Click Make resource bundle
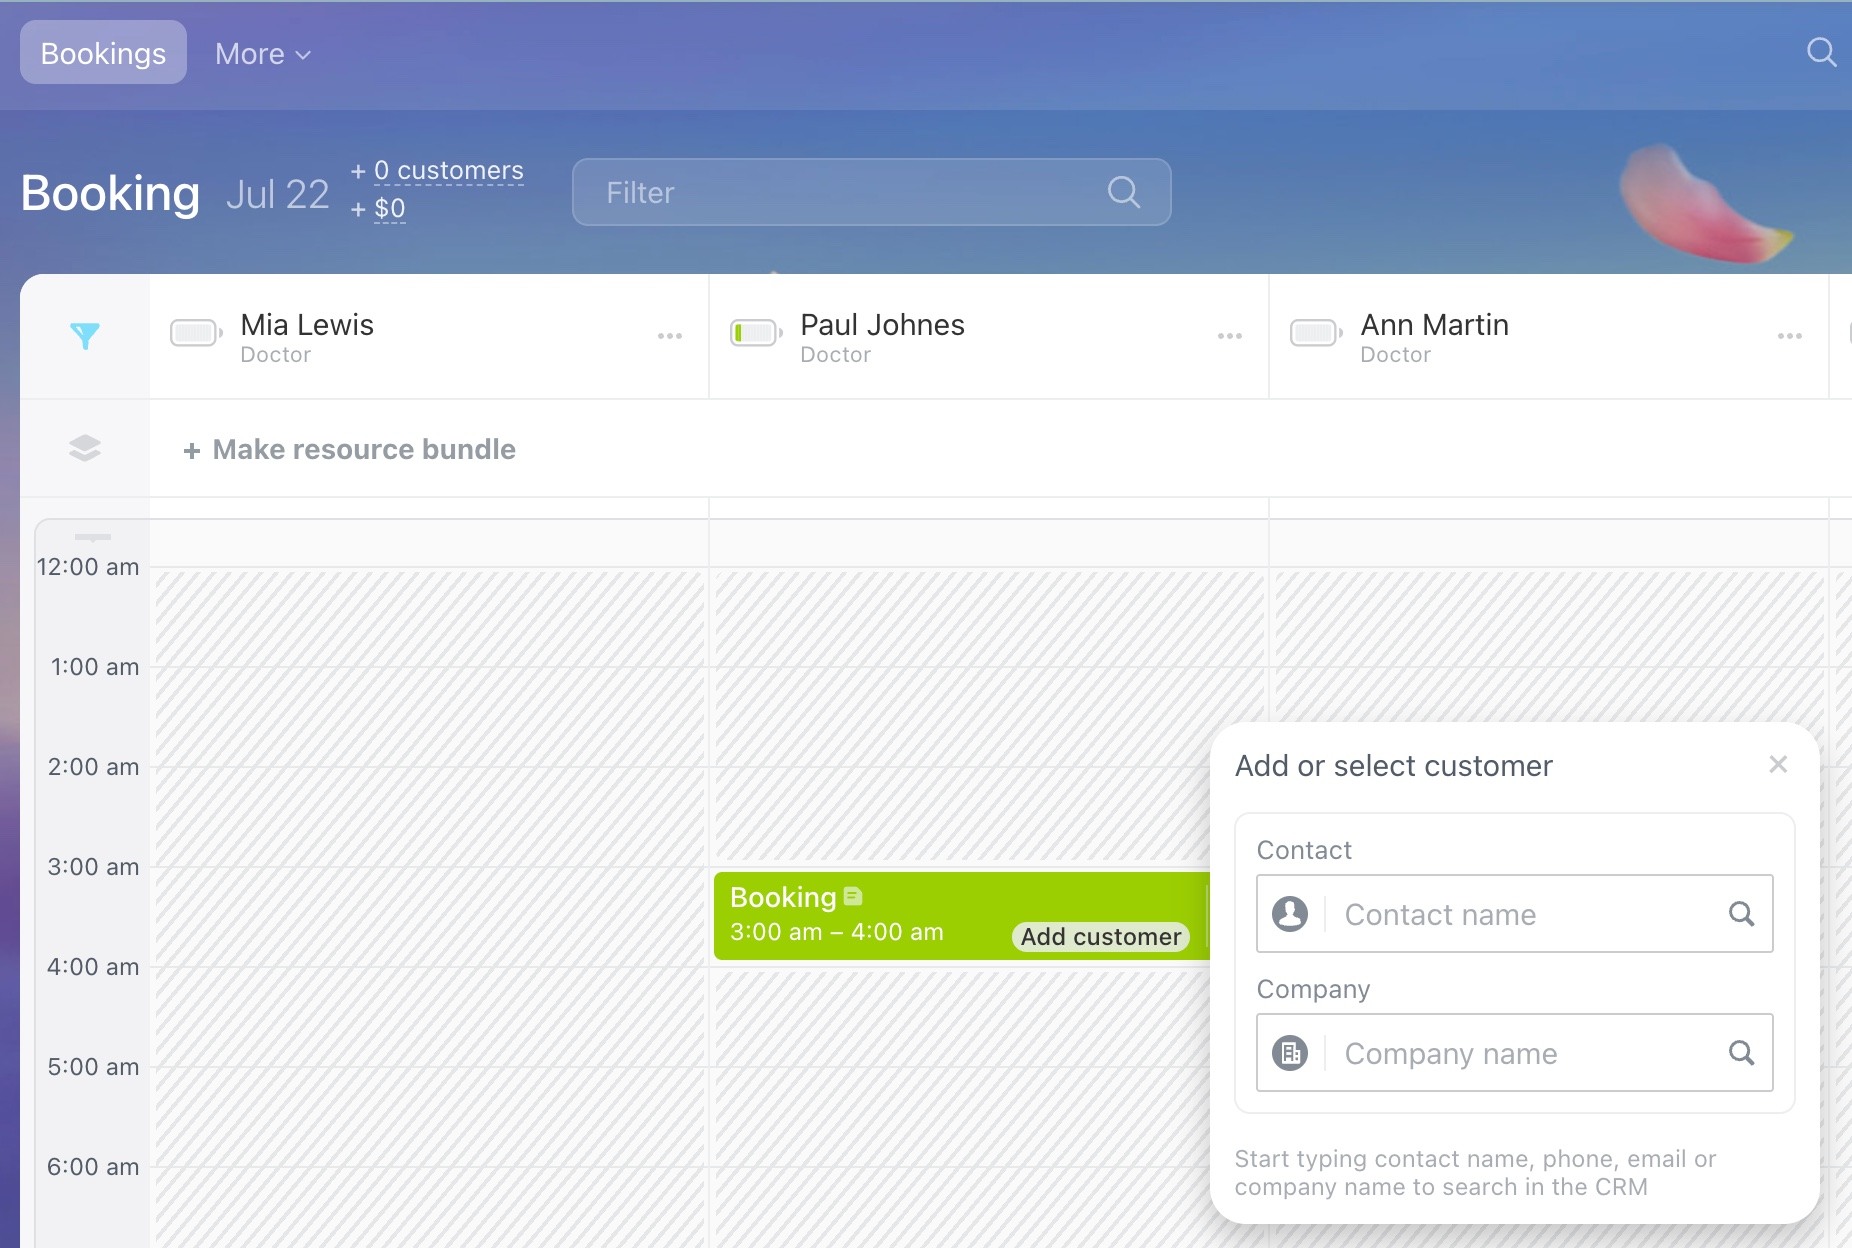The width and height of the screenshot is (1852, 1248). click(350, 450)
